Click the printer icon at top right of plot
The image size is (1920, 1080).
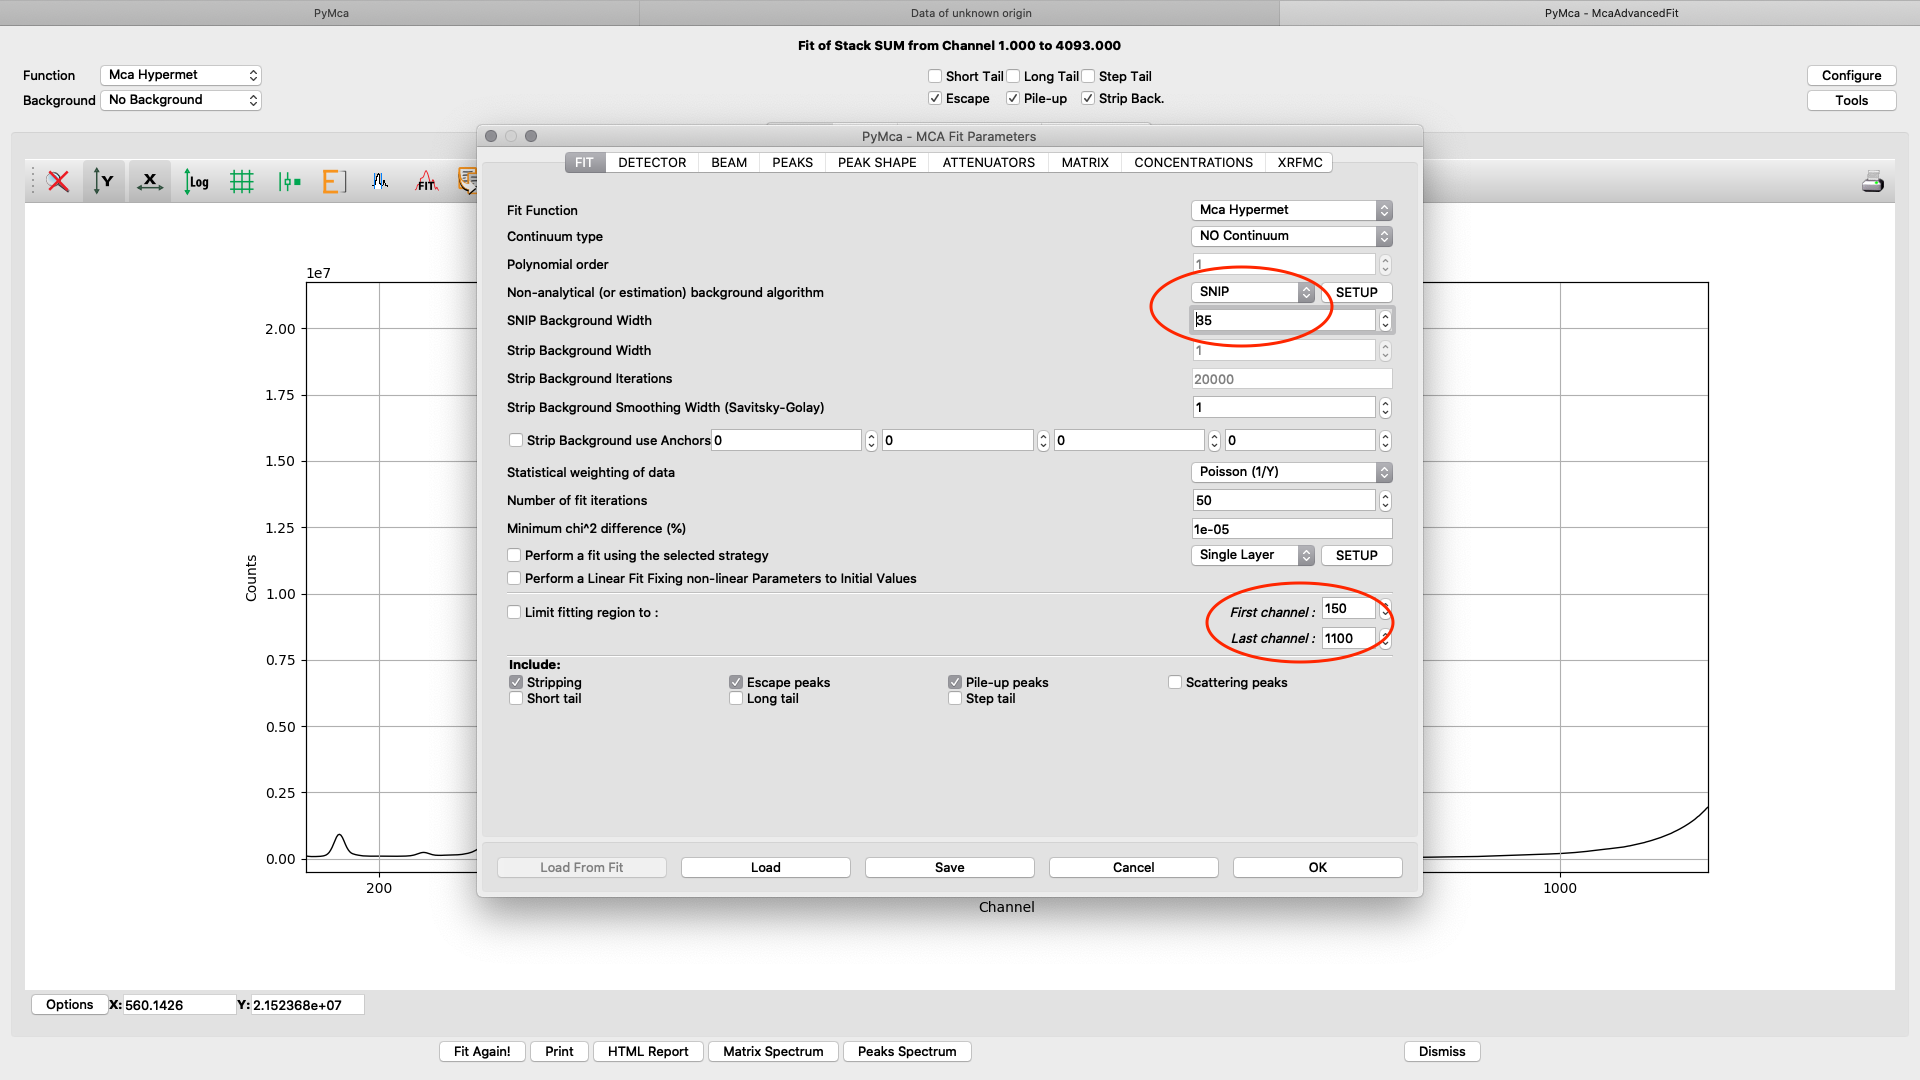tap(1873, 181)
